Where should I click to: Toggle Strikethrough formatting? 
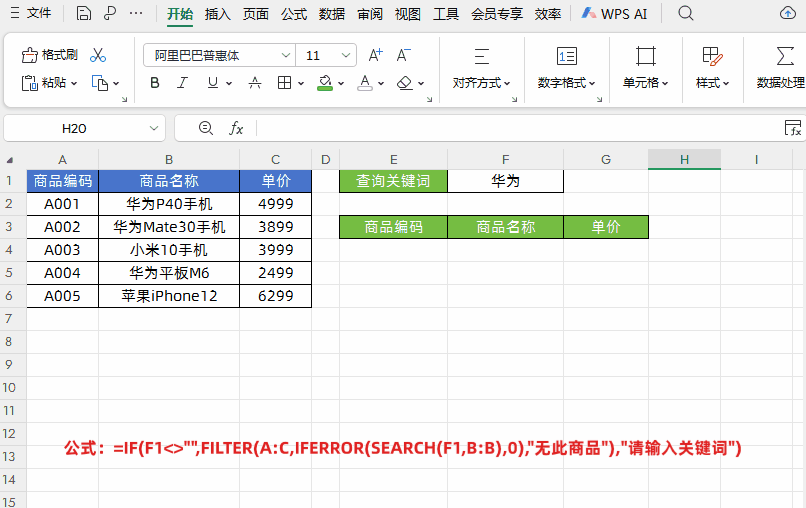coord(255,83)
